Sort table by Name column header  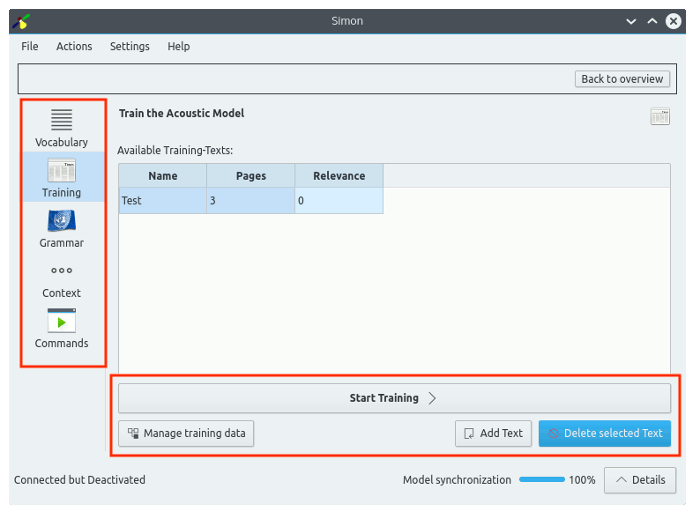[163, 176]
